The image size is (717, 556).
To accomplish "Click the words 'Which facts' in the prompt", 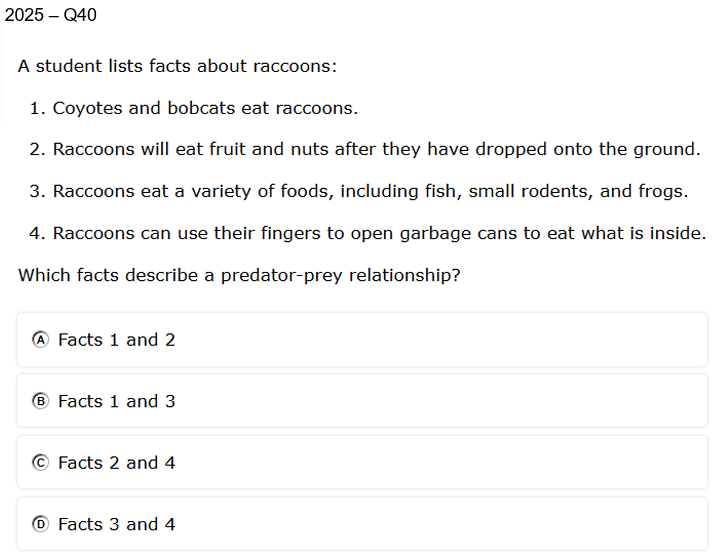I will pyautogui.click(x=68, y=275).
